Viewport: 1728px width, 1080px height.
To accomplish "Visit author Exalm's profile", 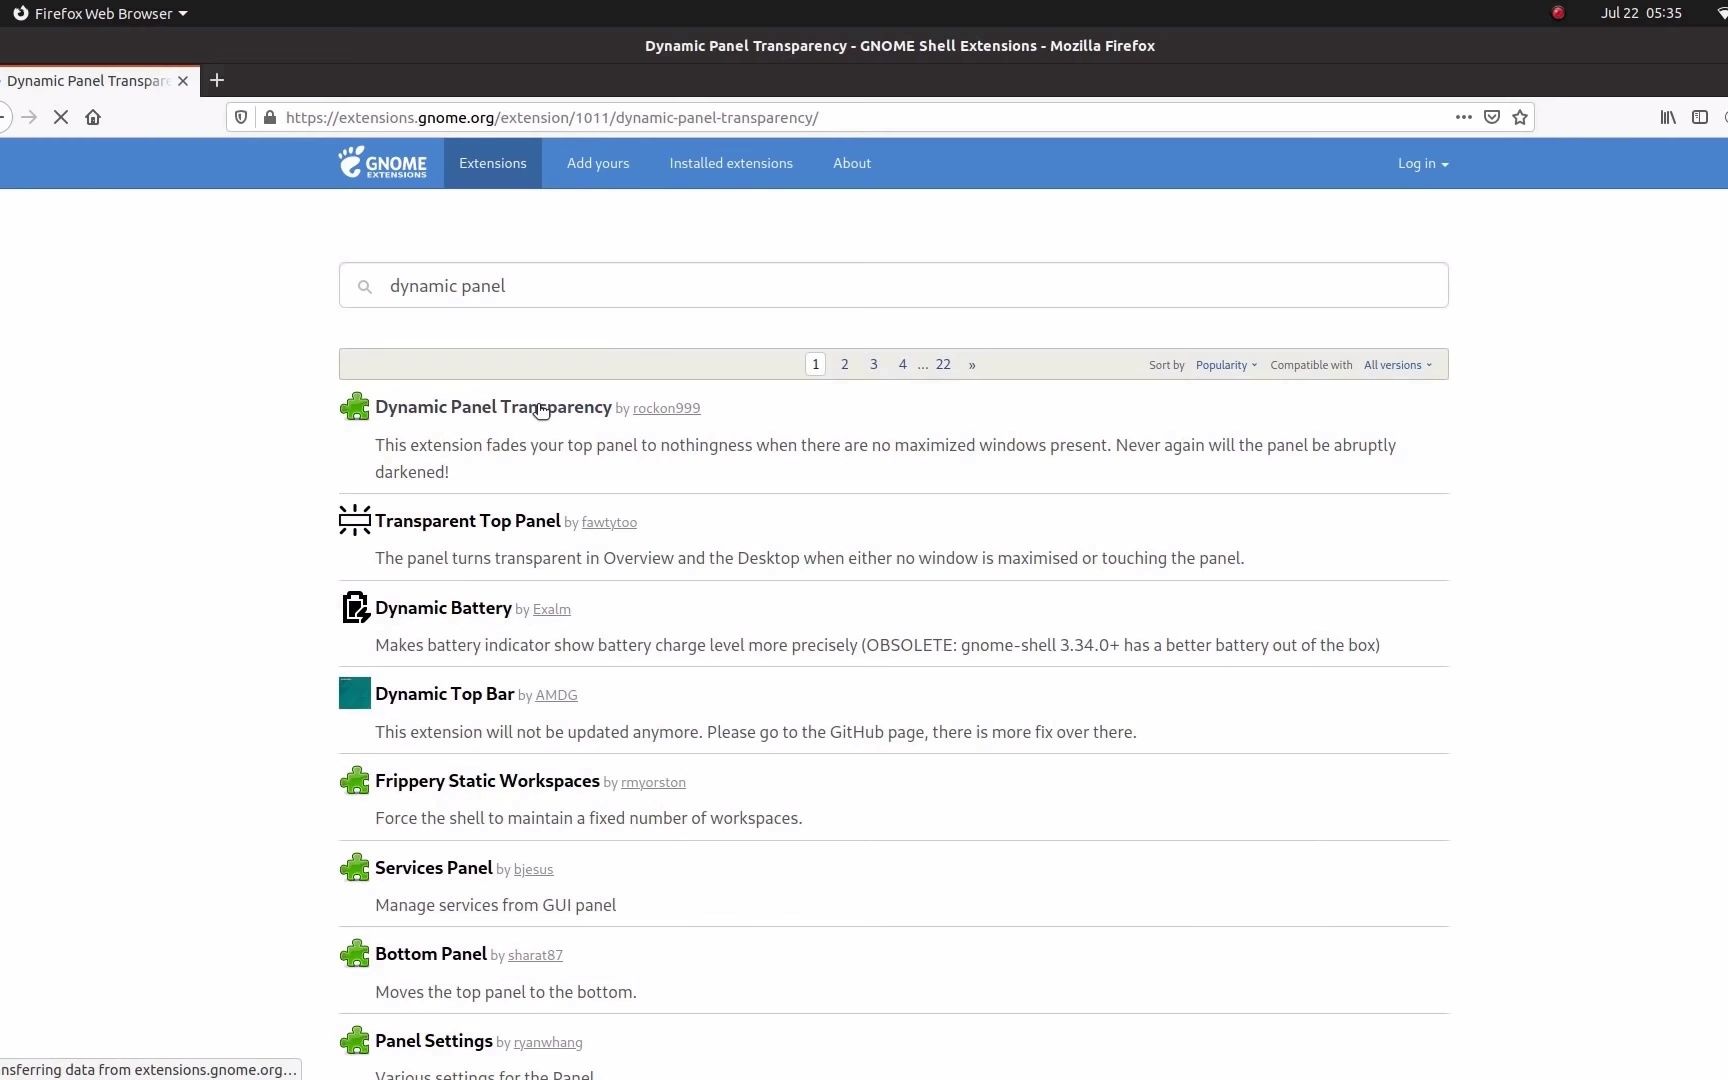I will (551, 609).
